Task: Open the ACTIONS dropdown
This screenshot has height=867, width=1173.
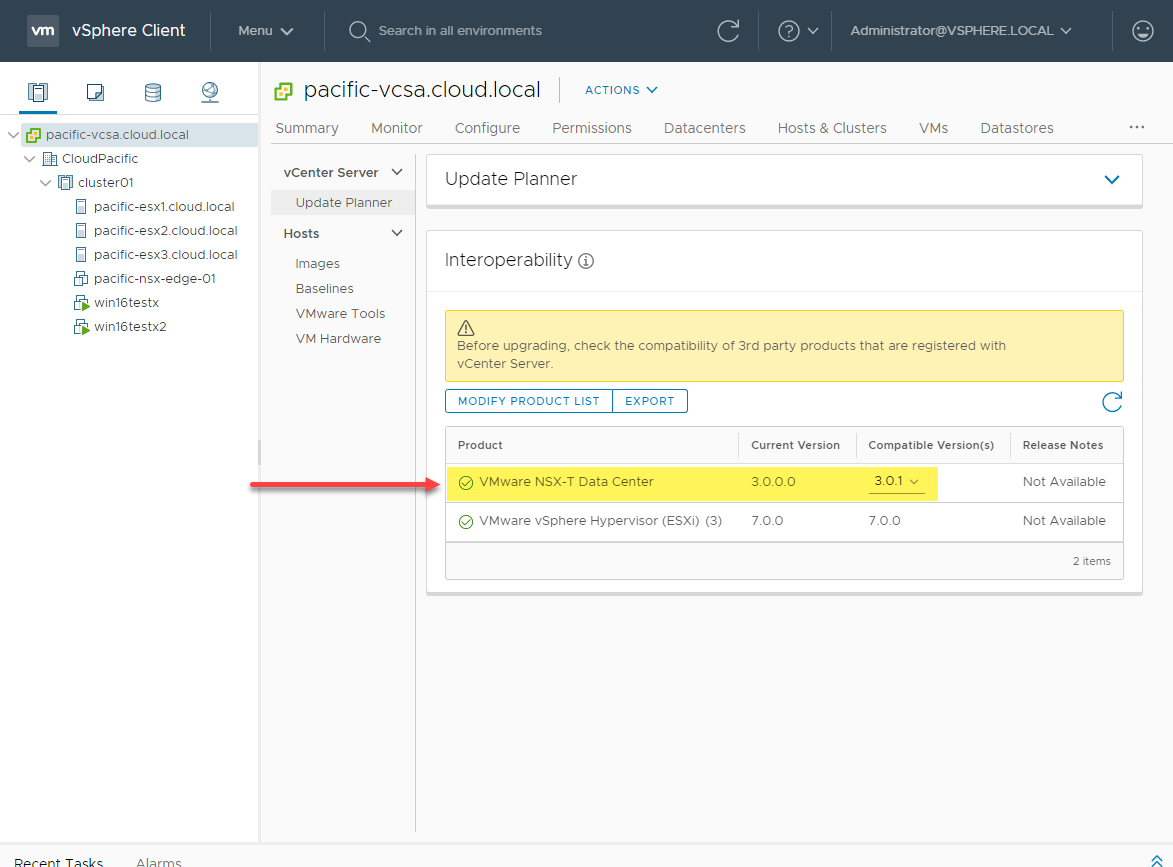Action: click(621, 90)
